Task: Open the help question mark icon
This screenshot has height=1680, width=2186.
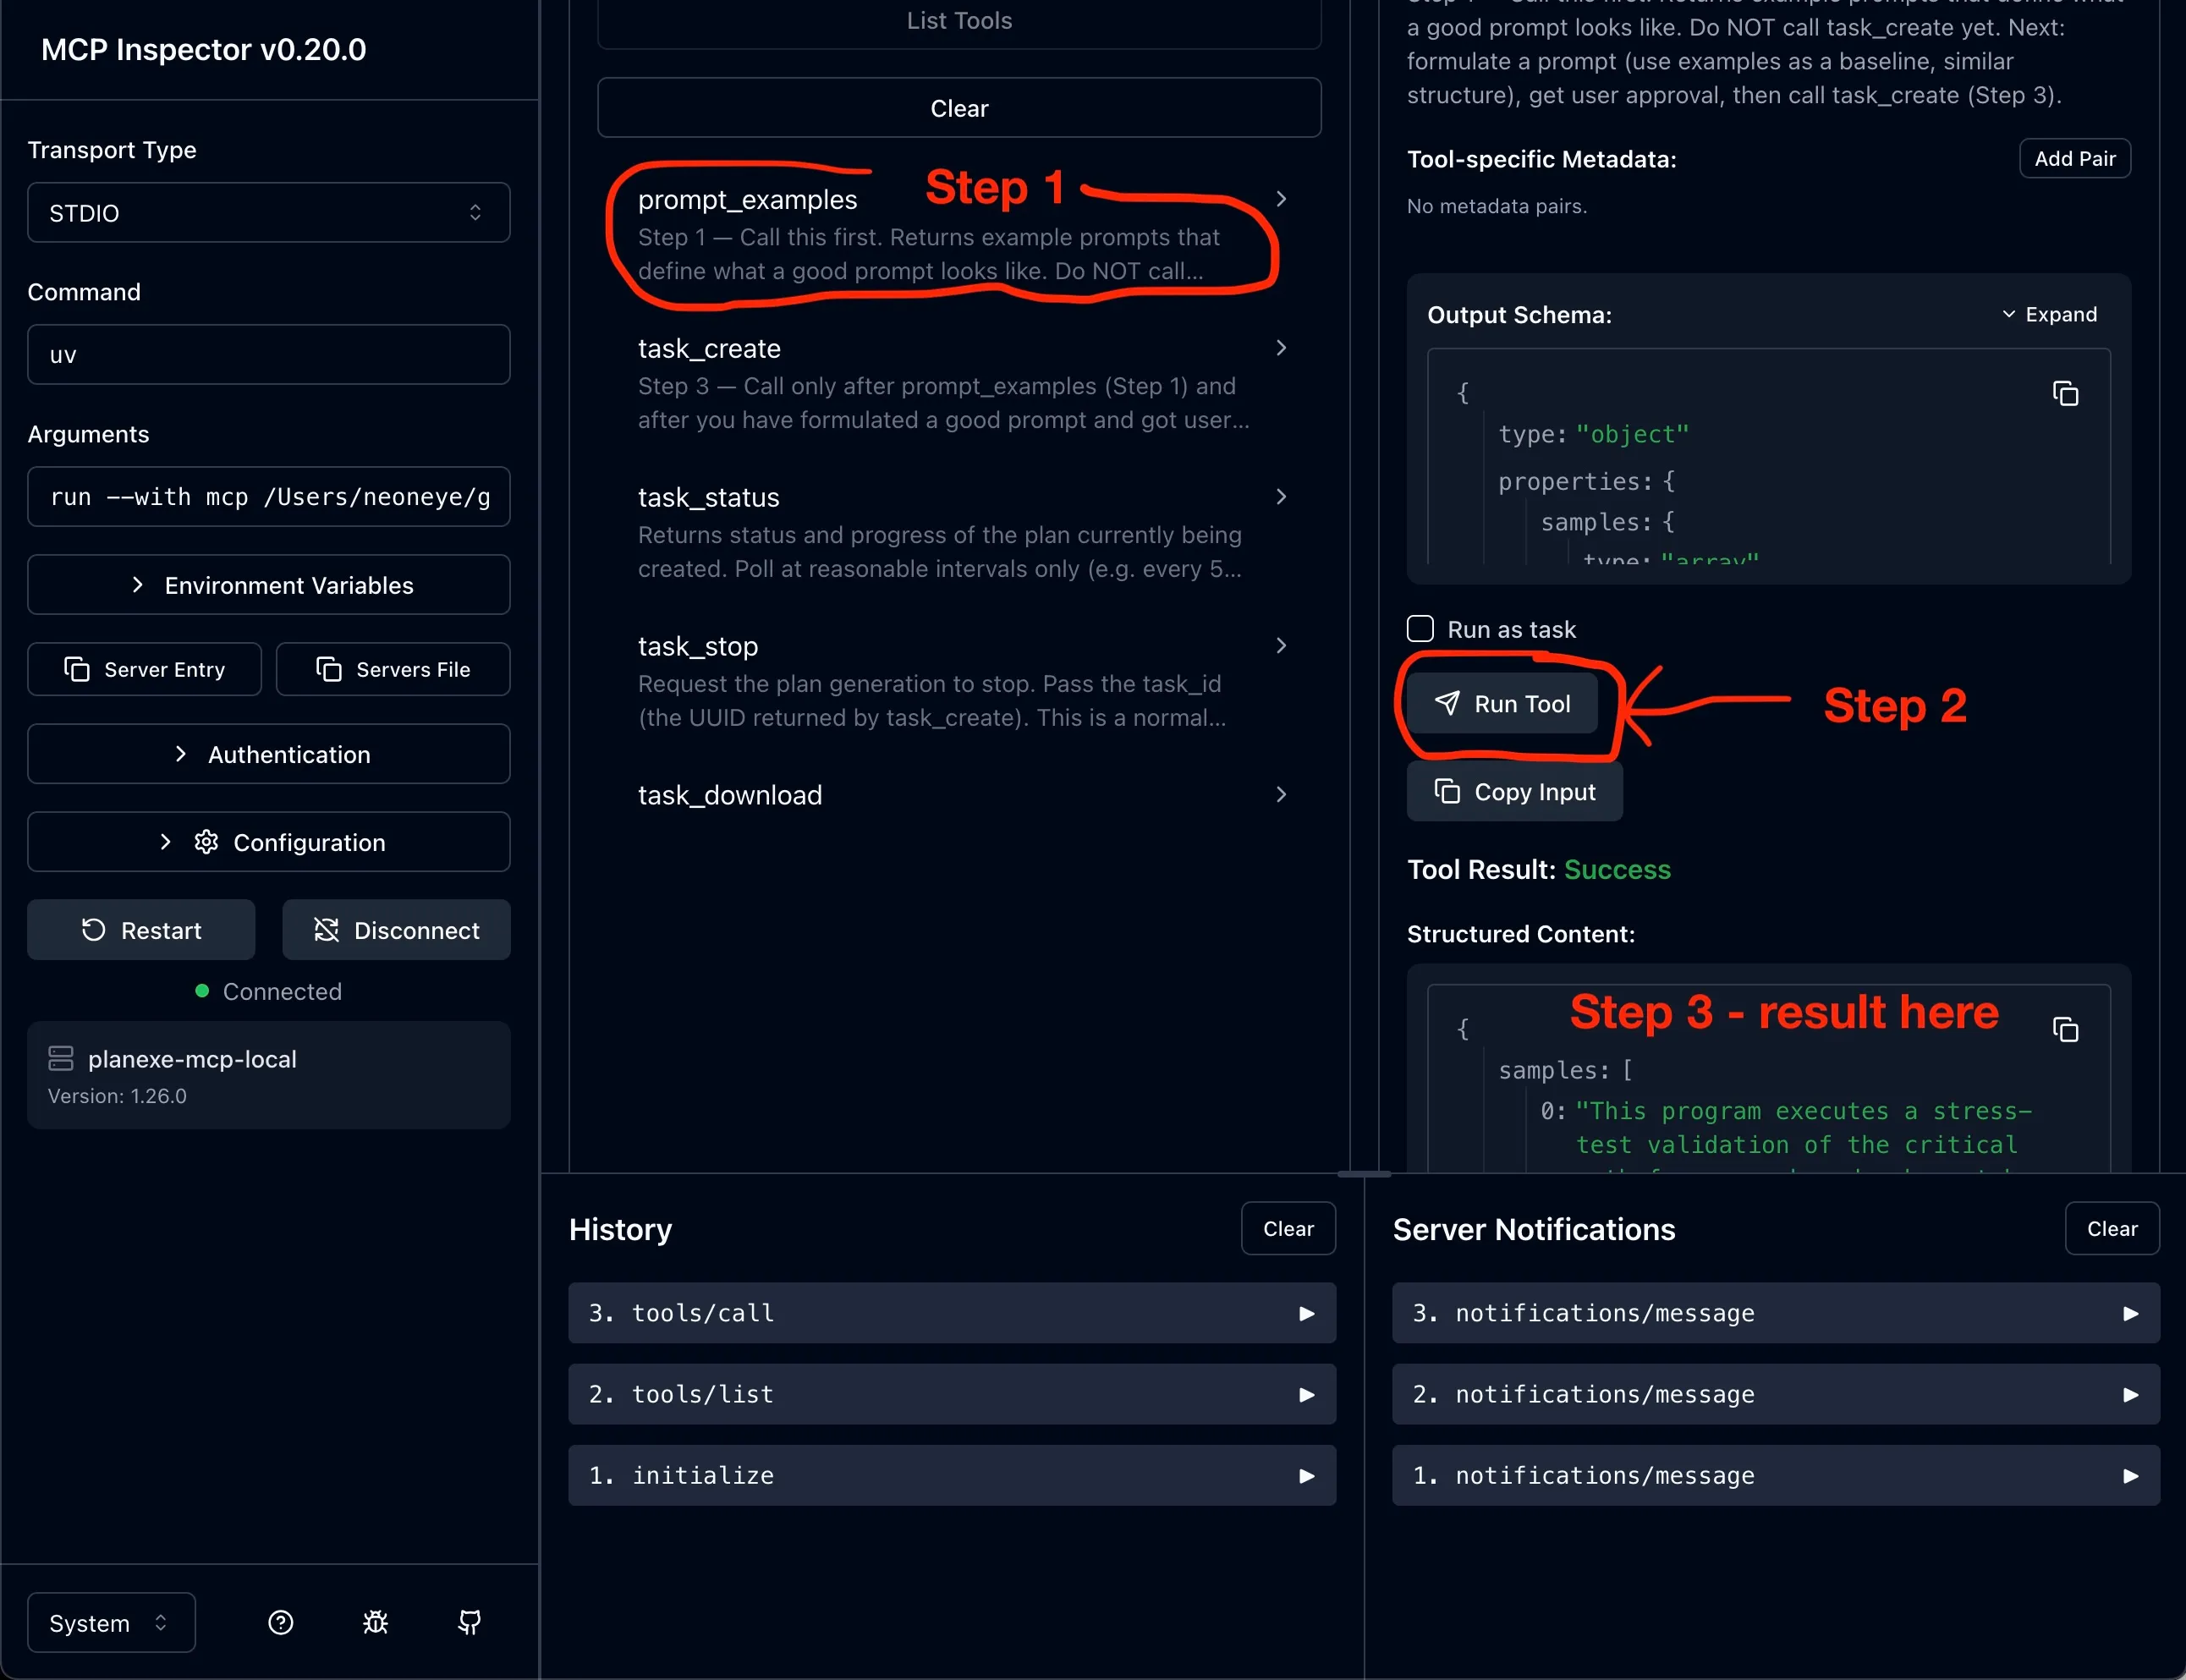Action: 280,1622
